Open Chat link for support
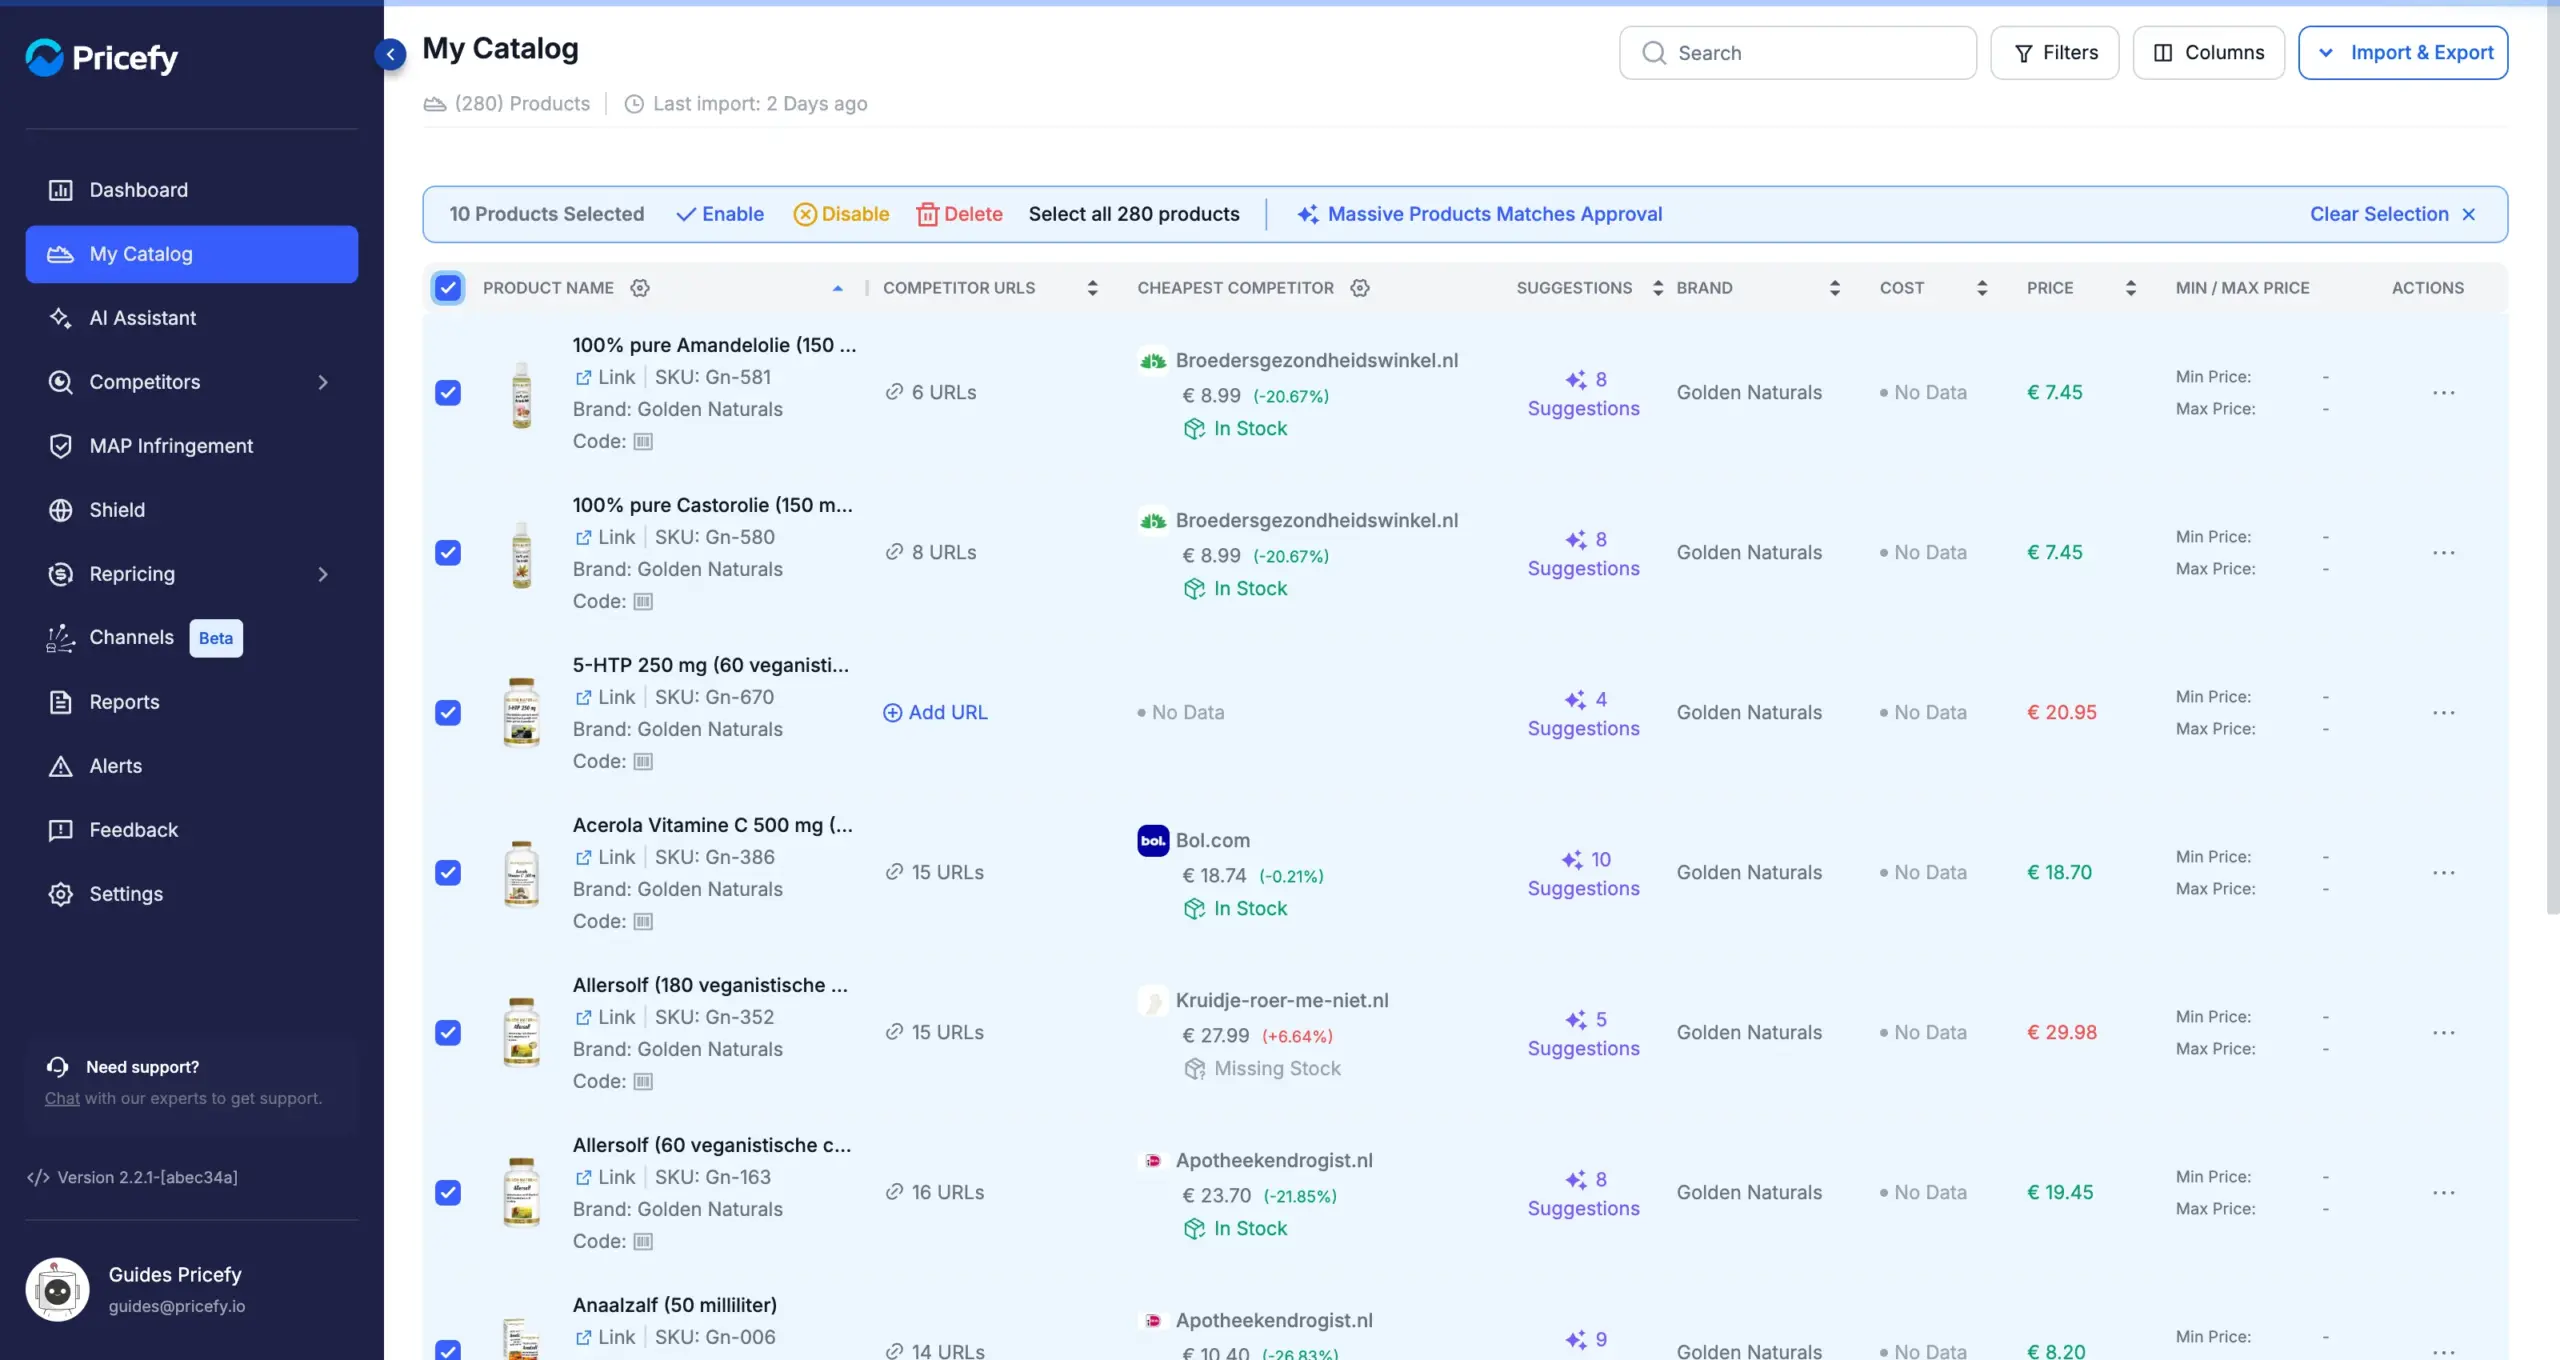This screenshot has height=1360, width=2560. click(62, 1098)
